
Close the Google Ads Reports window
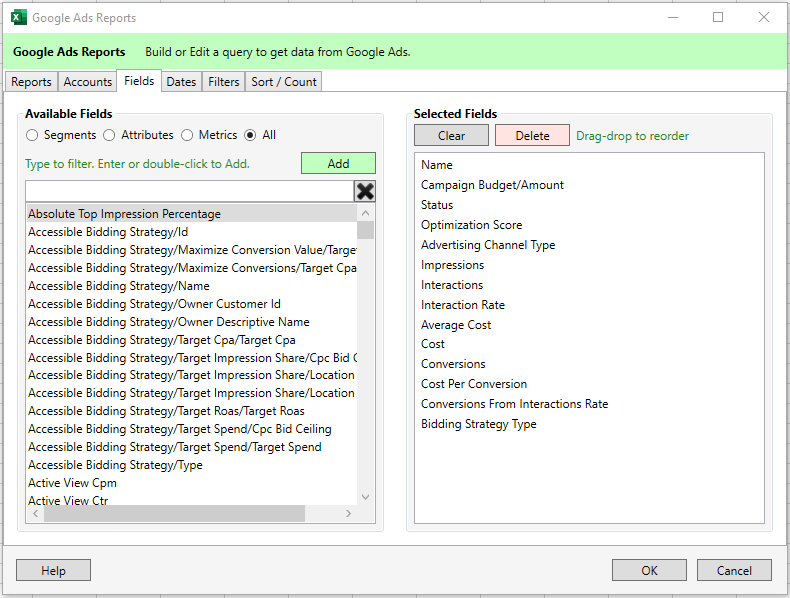click(x=764, y=17)
